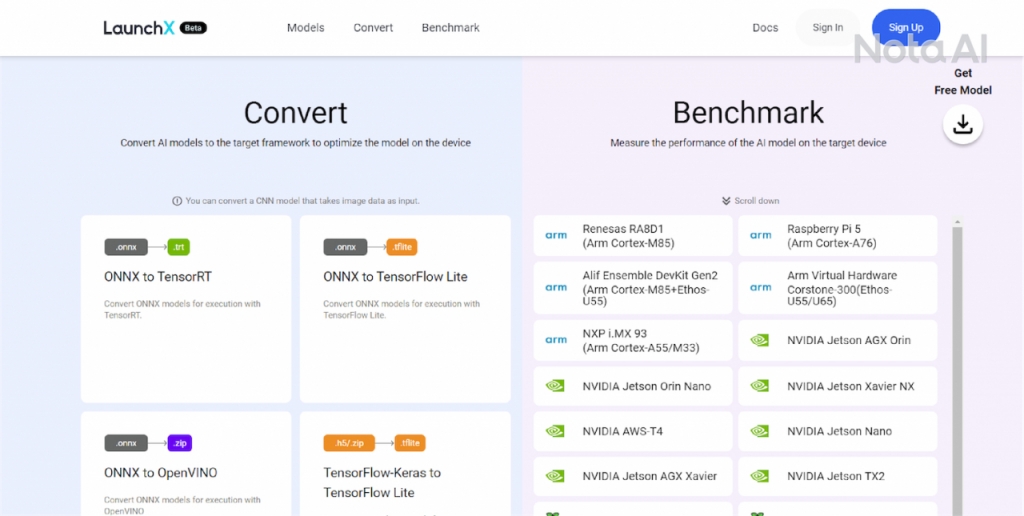Click the purple .zip format badge
The image size is (1024, 516).
(x=180, y=443)
